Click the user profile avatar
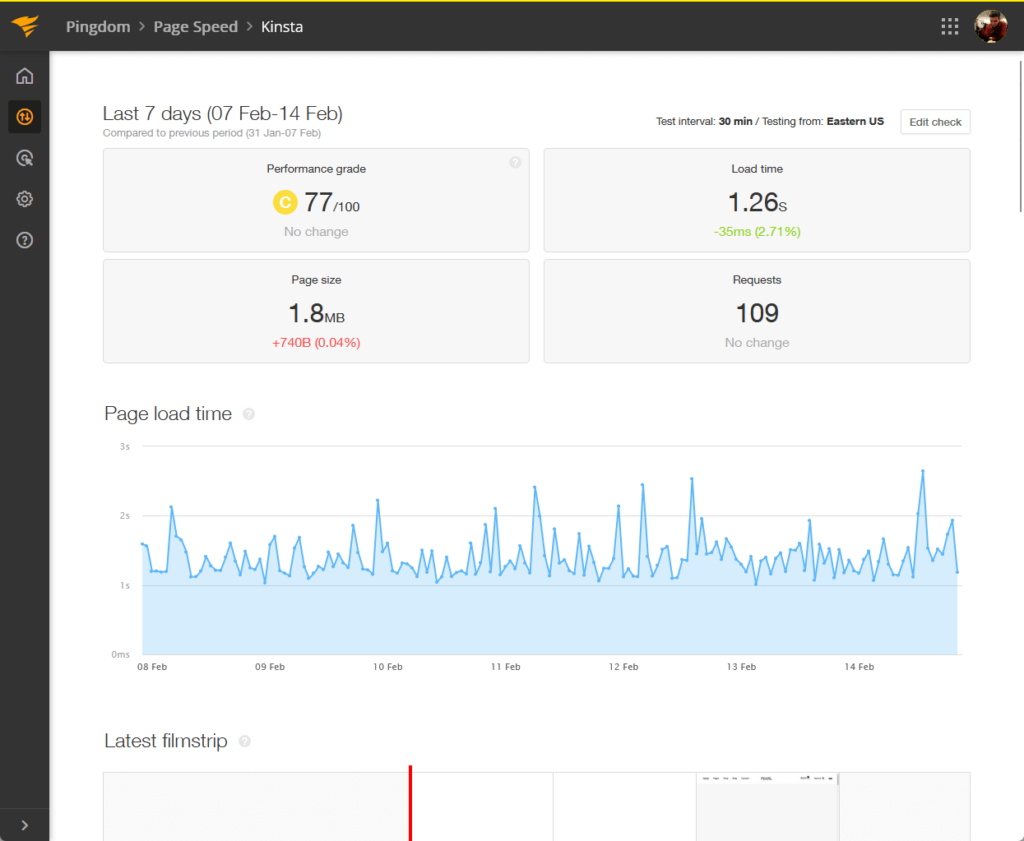 [991, 26]
